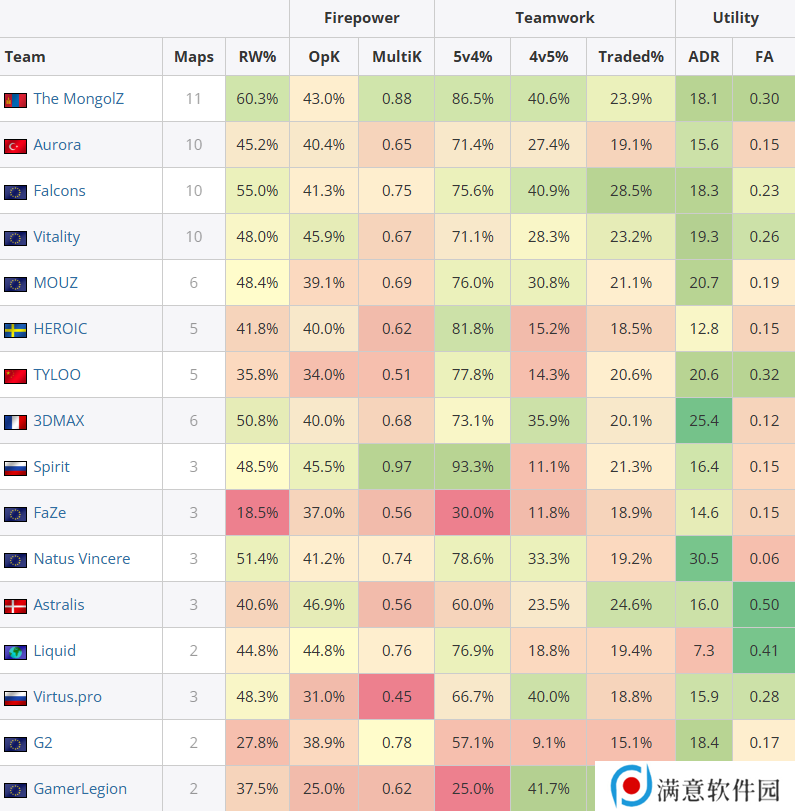Click Liquid's world globe flag icon
Image resolution: width=795 pixels, height=811 pixels.
tap(16, 652)
